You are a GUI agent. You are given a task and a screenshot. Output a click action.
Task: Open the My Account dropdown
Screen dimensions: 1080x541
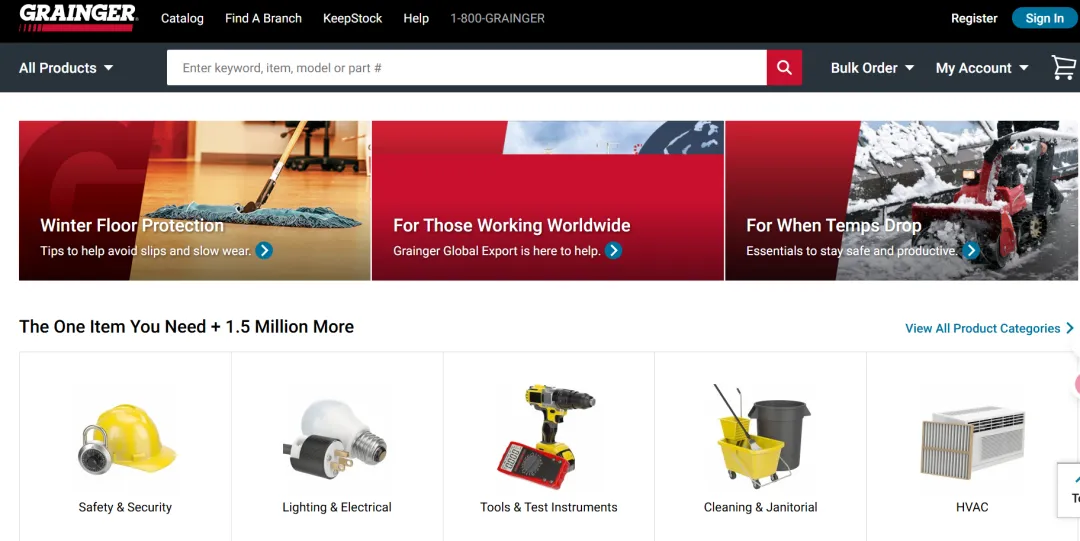(982, 68)
